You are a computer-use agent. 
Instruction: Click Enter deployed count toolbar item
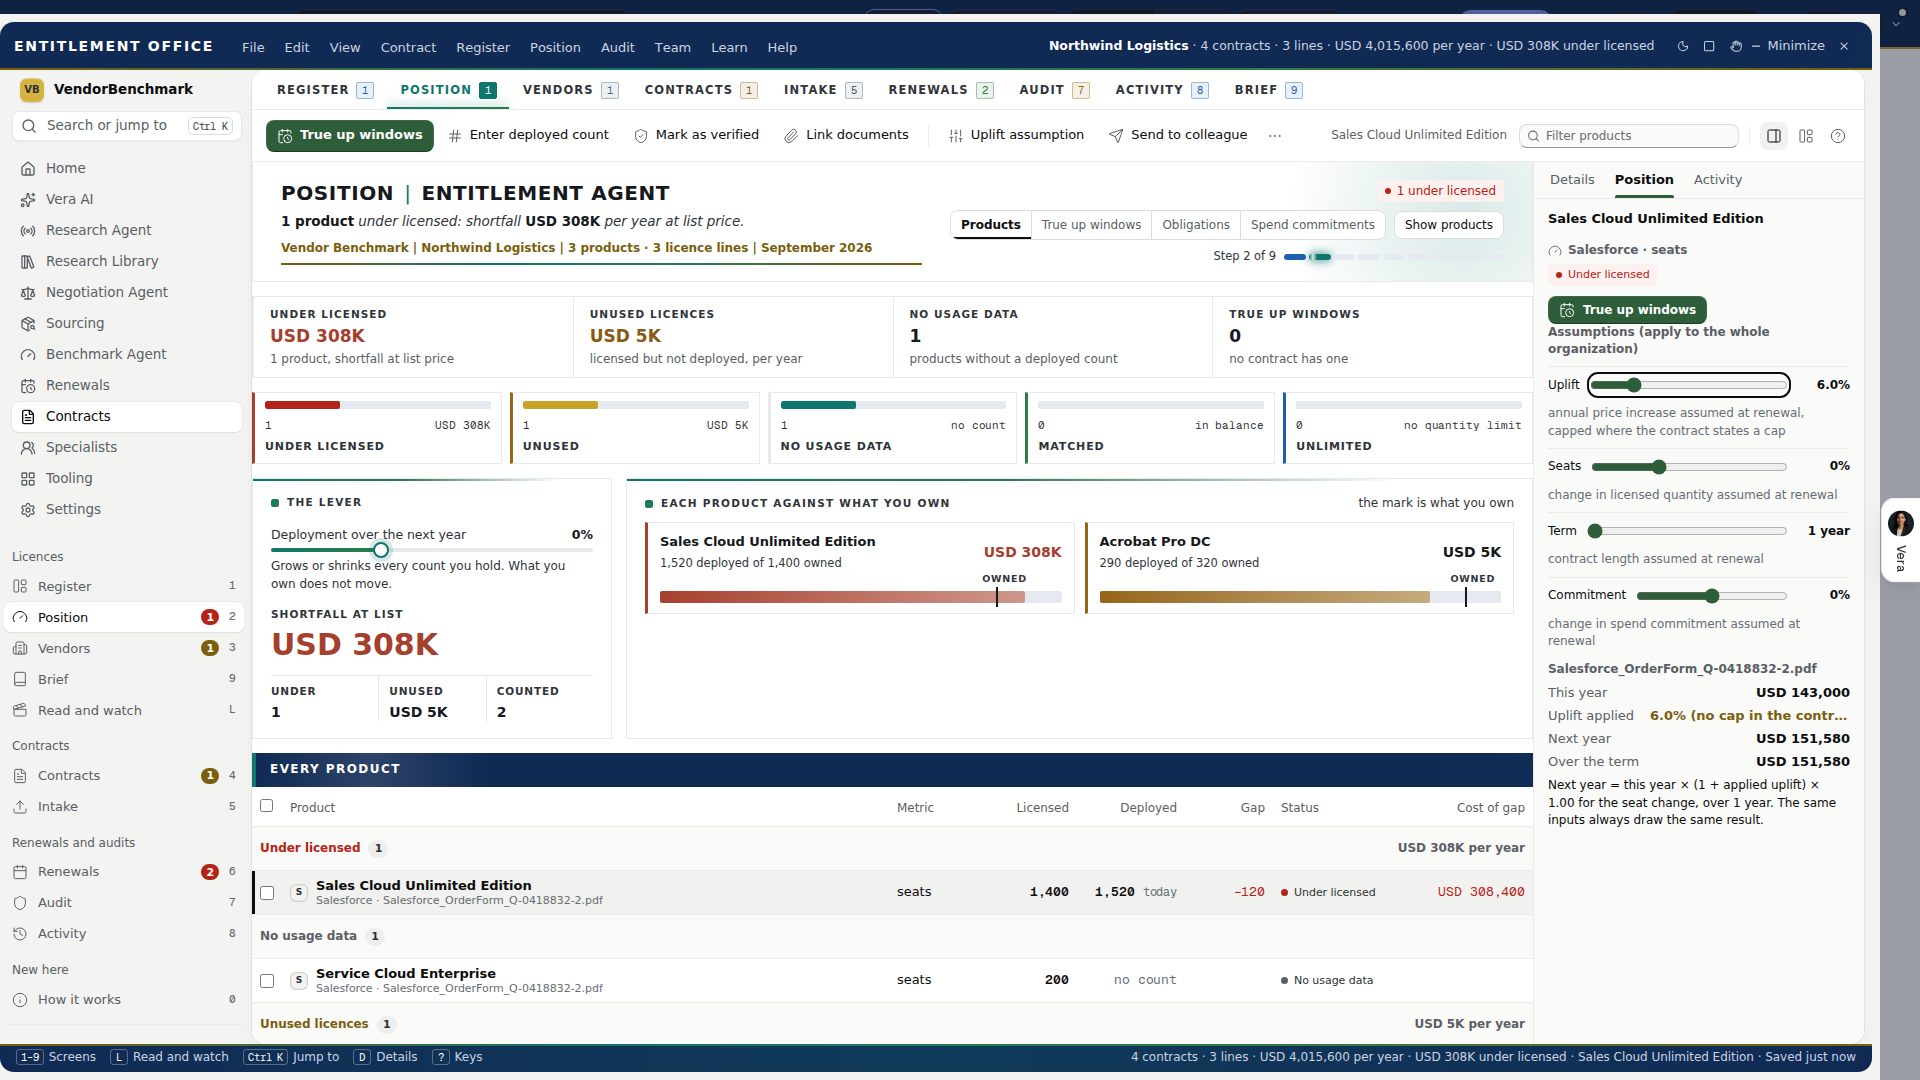coord(528,135)
